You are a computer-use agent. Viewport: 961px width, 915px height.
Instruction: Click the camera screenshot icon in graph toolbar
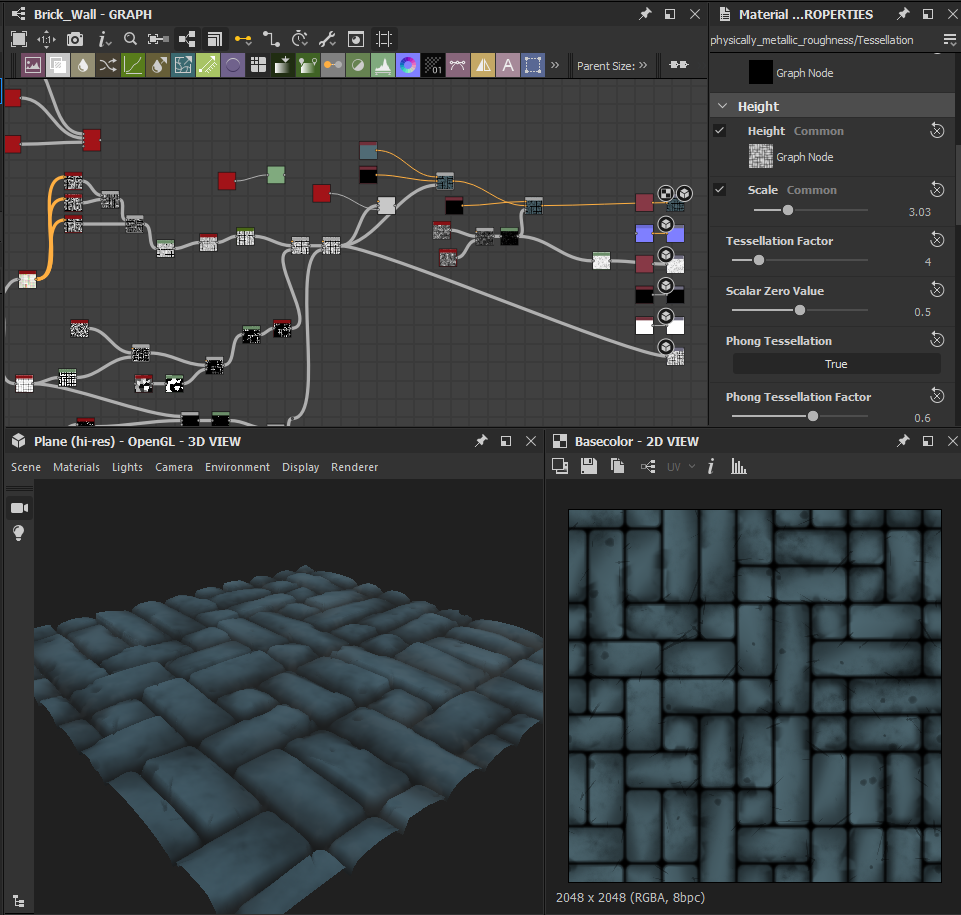pos(75,39)
